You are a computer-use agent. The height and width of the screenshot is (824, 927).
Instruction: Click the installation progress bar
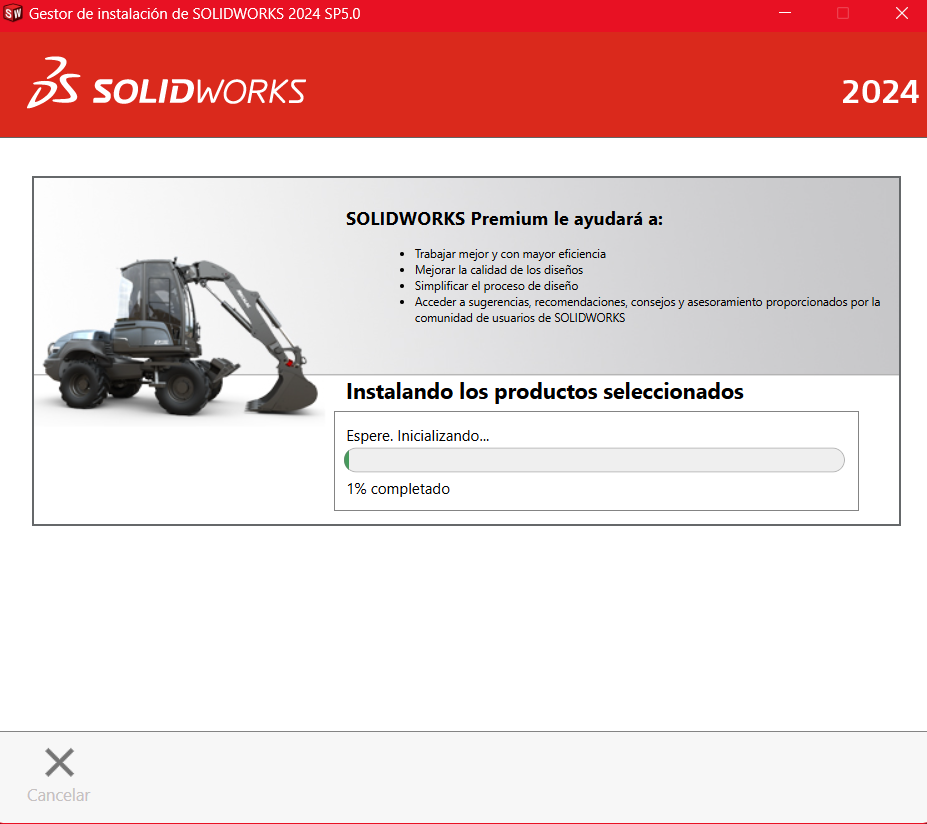[x=594, y=460]
